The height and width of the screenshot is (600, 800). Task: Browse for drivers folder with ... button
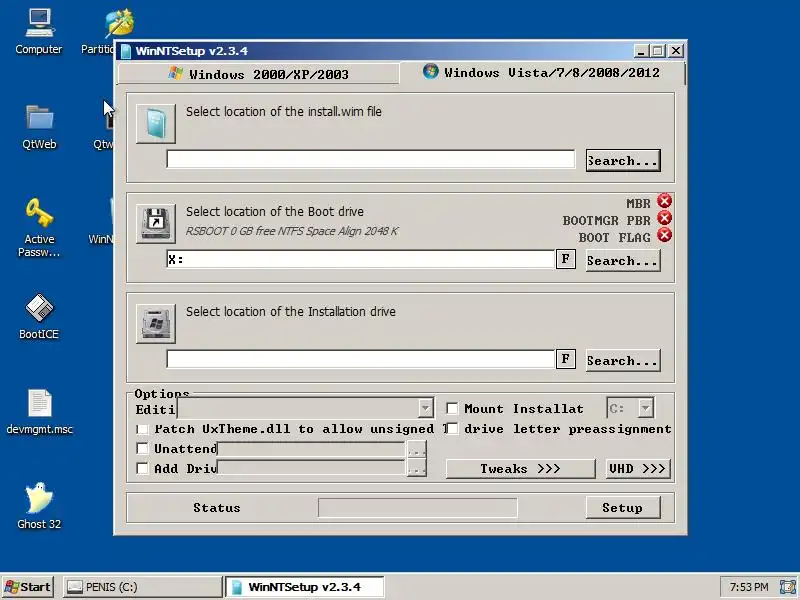click(x=416, y=468)
